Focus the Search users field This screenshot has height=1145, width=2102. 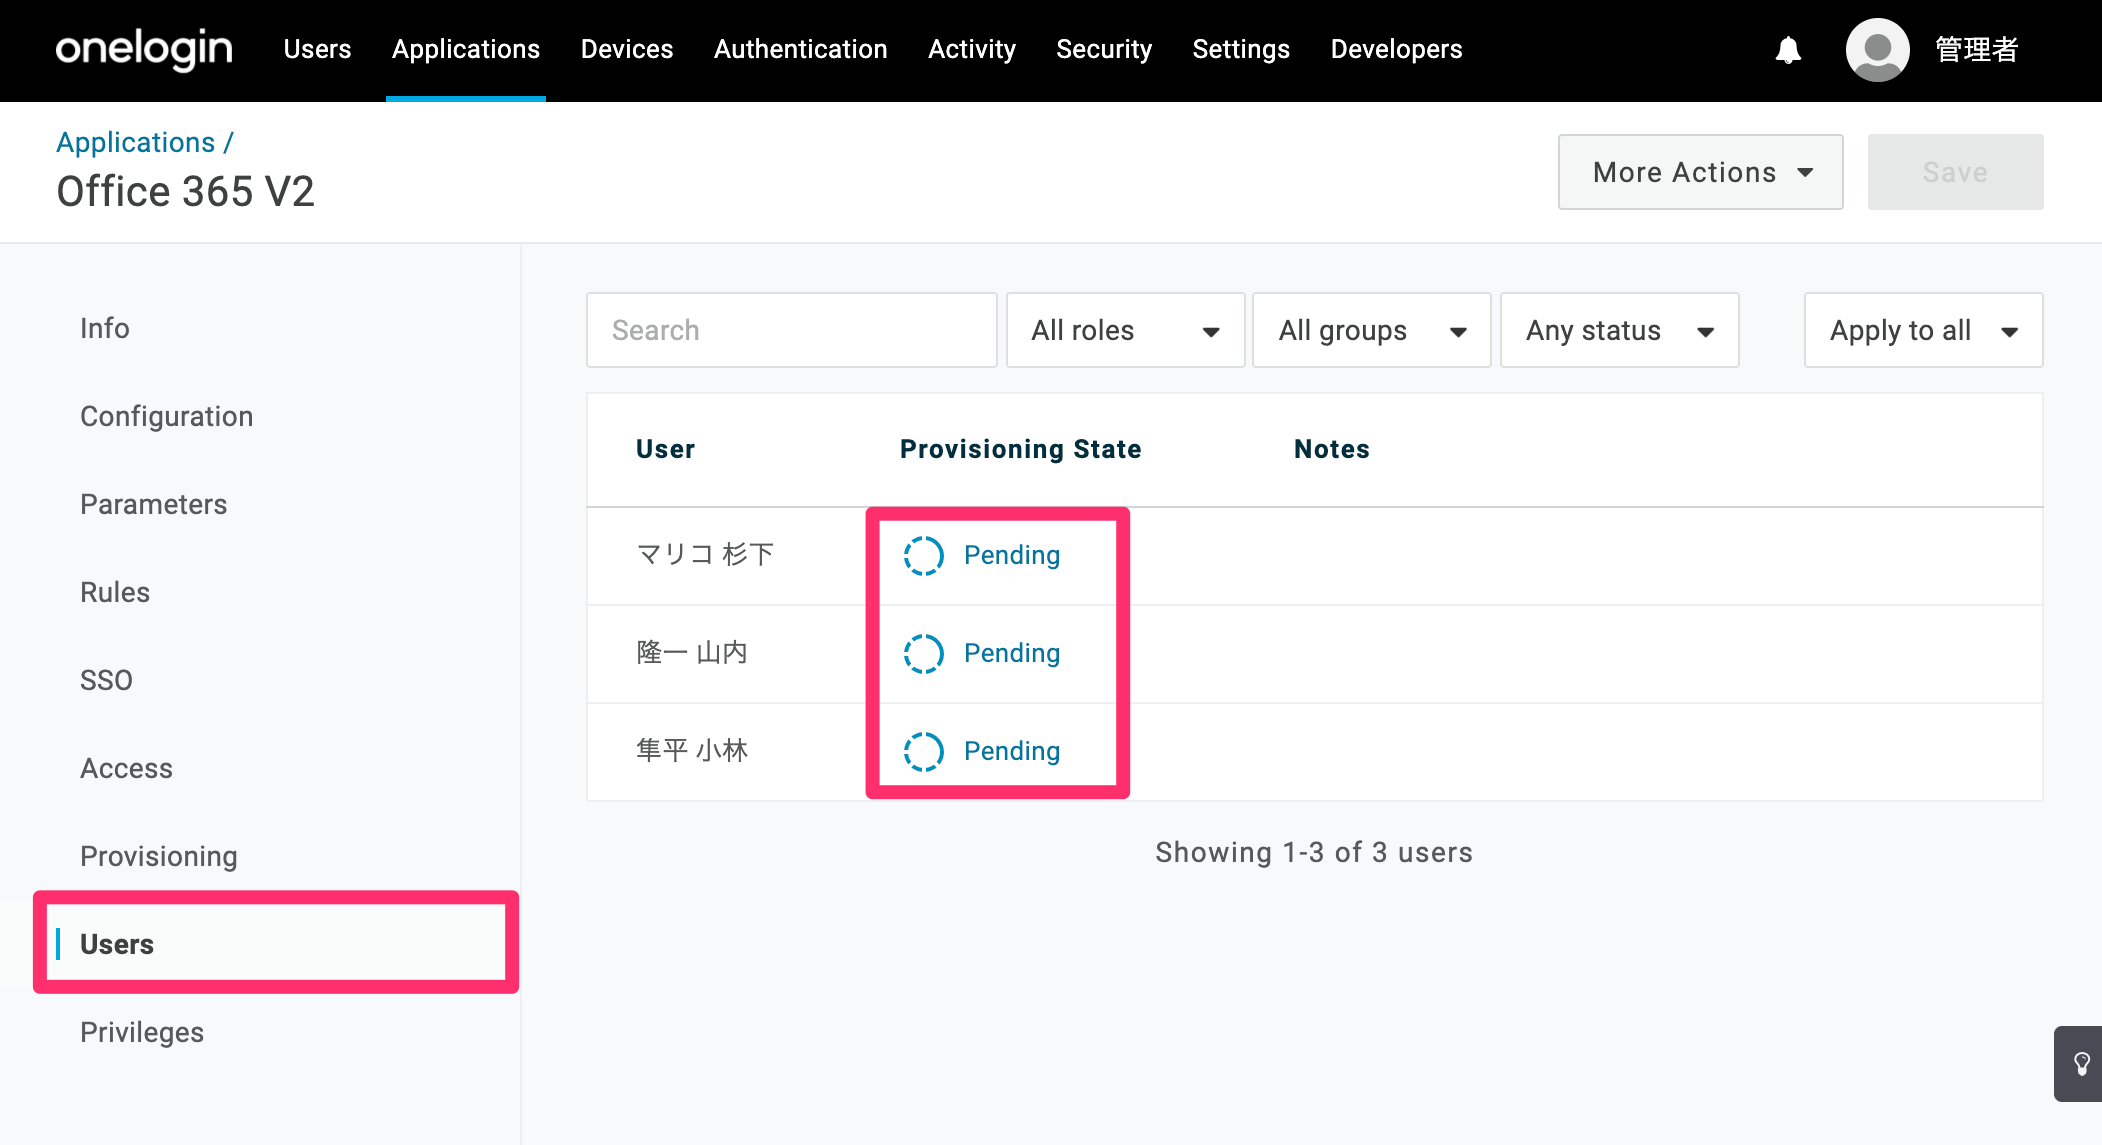tap(791, 330)
